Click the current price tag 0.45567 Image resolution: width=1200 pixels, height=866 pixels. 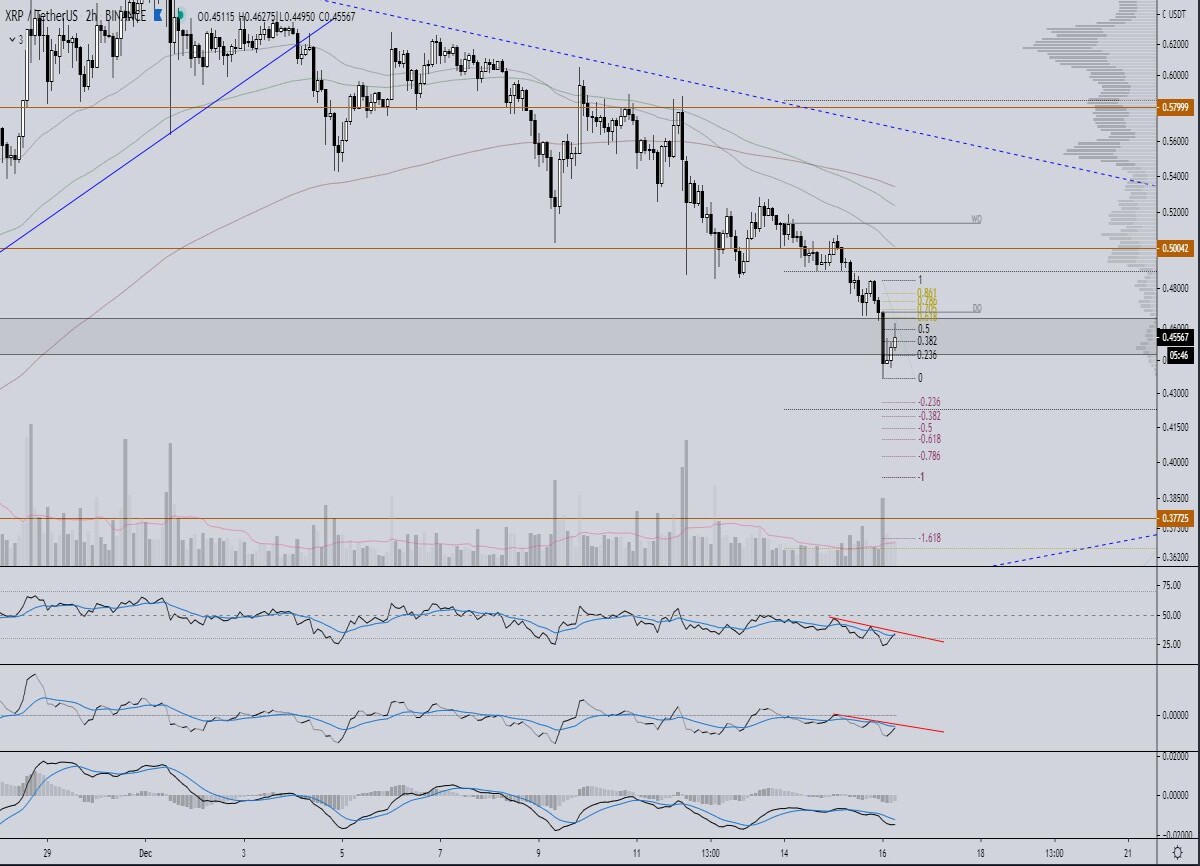(x=1176, y=337)
